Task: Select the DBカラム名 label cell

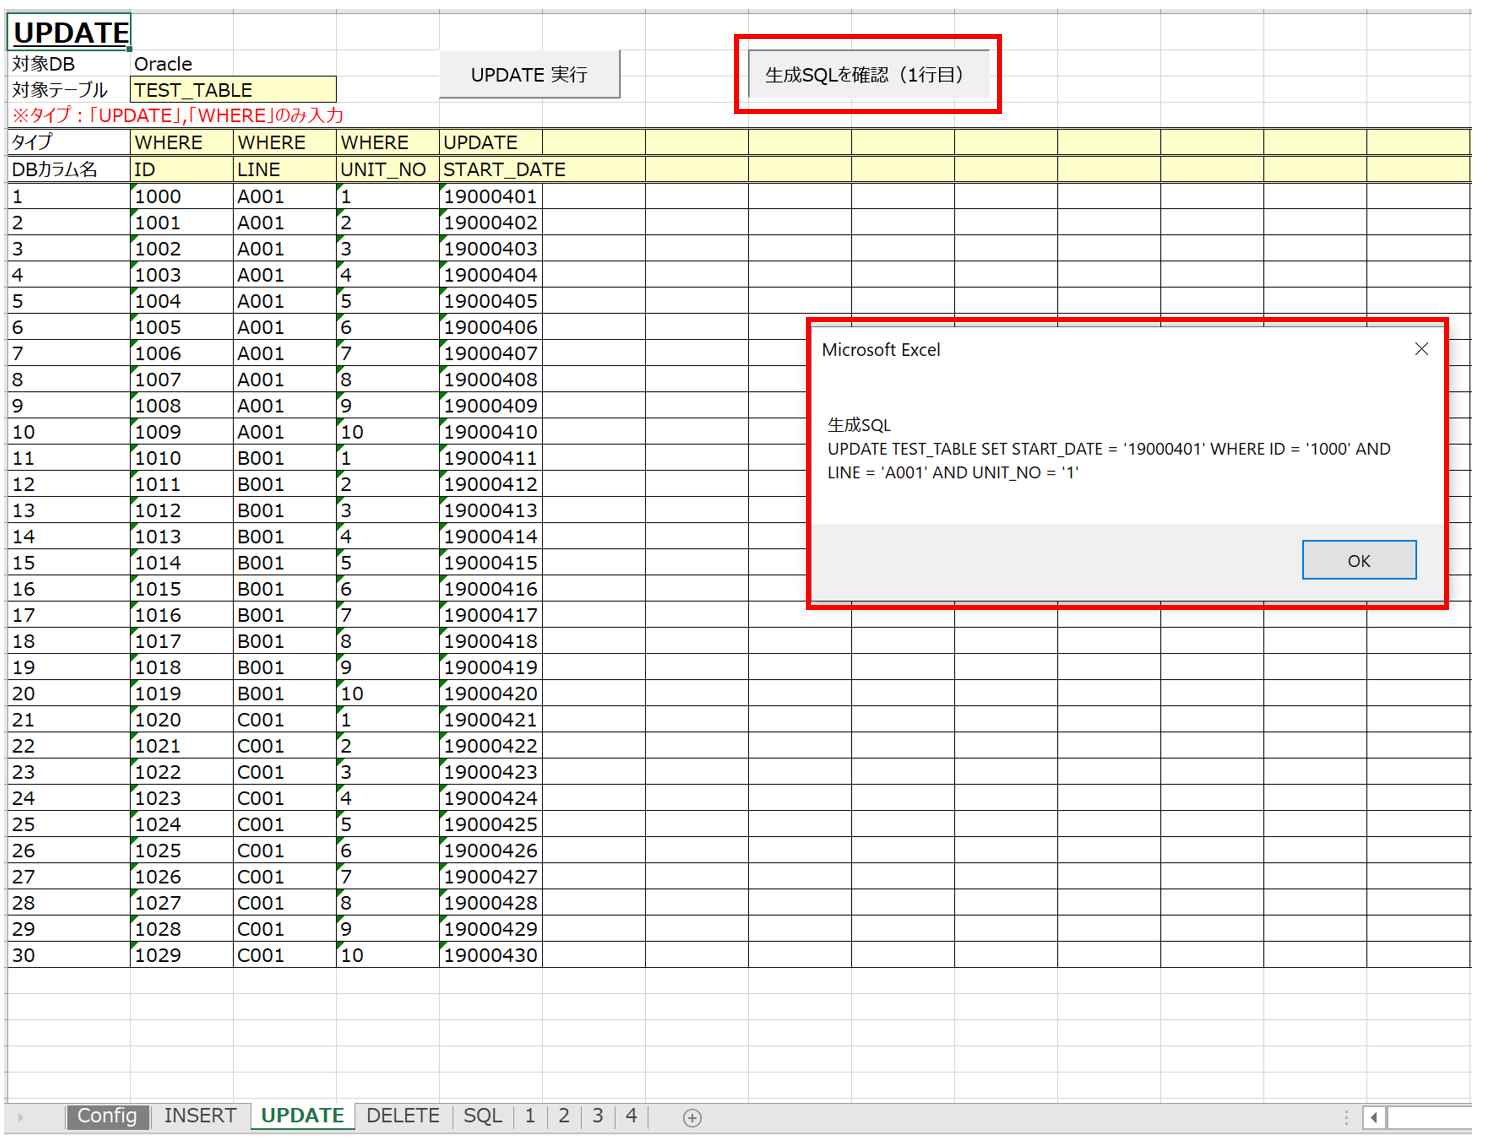Action: (69, 170)
